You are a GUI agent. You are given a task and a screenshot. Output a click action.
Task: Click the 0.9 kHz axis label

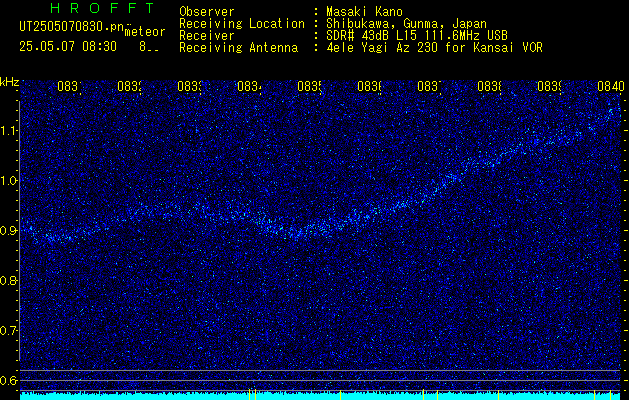click(8, 230)
